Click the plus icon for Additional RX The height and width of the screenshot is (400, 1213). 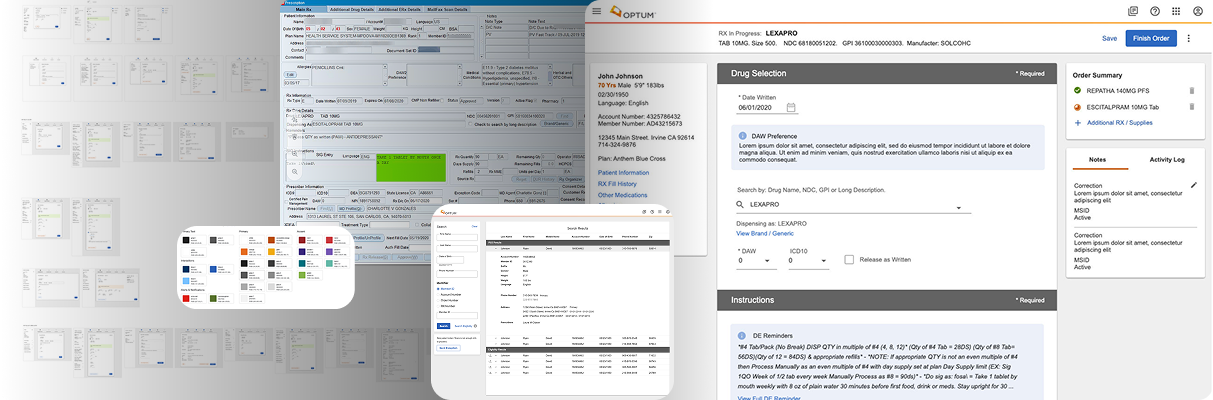click(1077, 122)
